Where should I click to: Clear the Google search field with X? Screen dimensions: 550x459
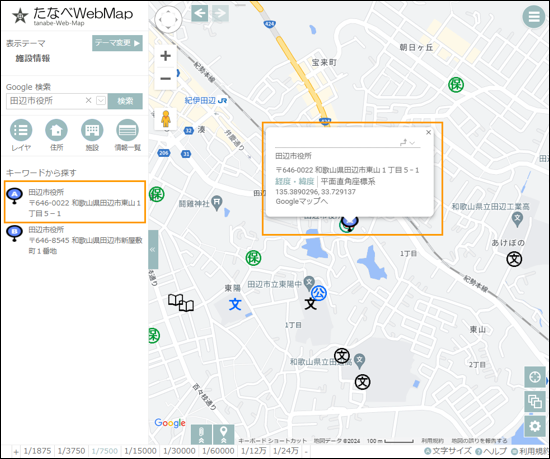coord(88,101)
